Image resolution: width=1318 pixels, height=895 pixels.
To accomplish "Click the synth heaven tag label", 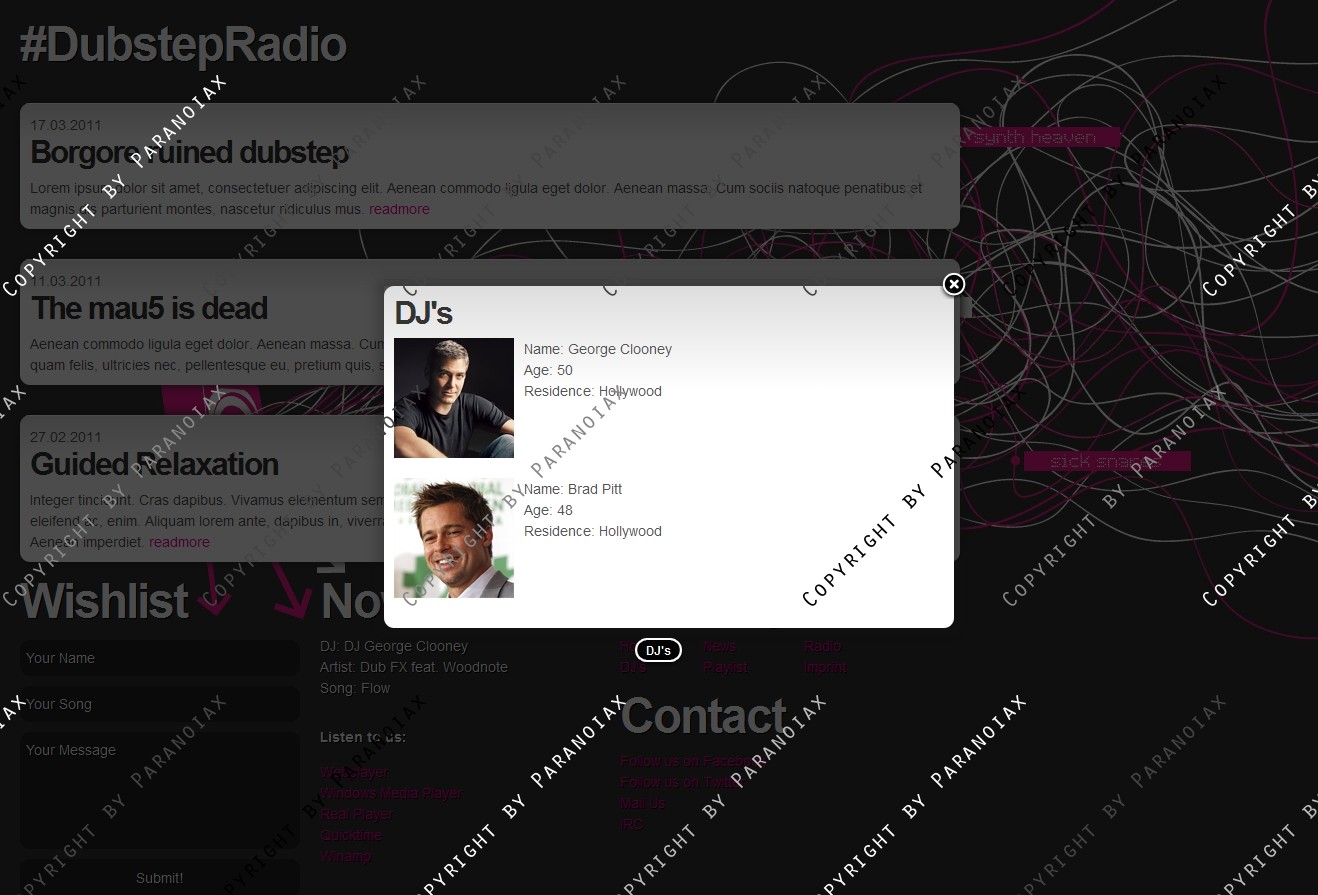I will (1036, 138).
